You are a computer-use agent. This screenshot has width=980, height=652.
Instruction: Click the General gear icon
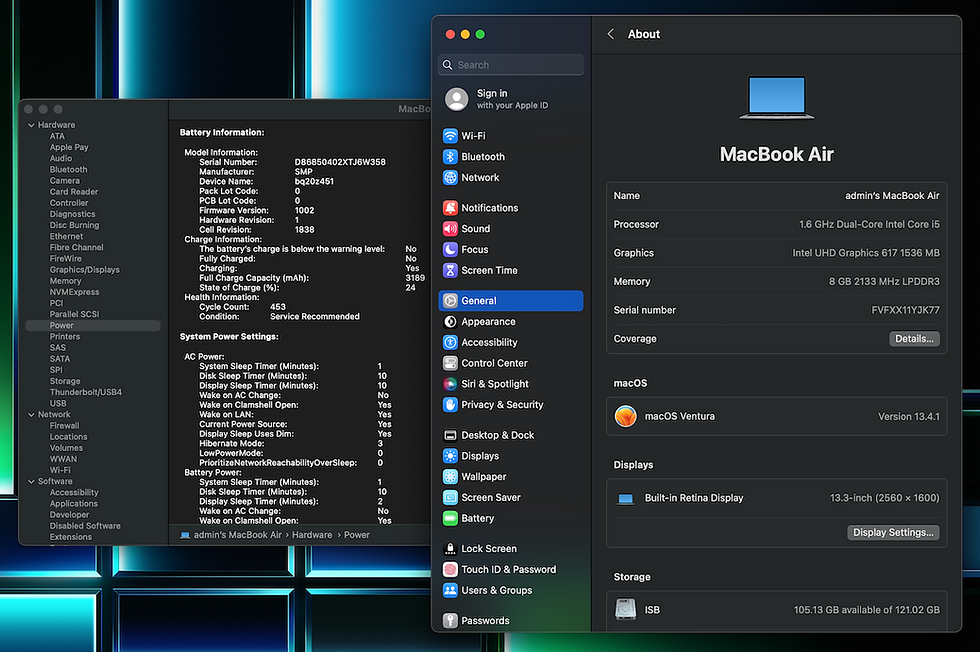point(450,301)
